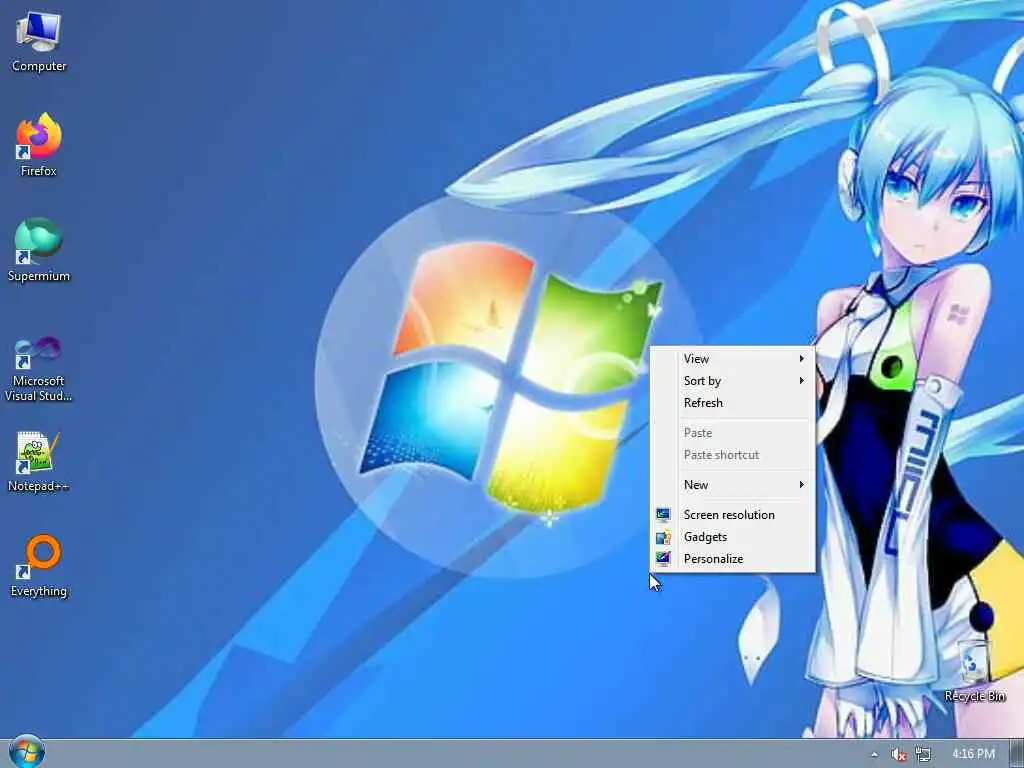Viewport: 1024px width, 768px height.
Task: Select the Recycle Bin icon
Action: [974, 671]
